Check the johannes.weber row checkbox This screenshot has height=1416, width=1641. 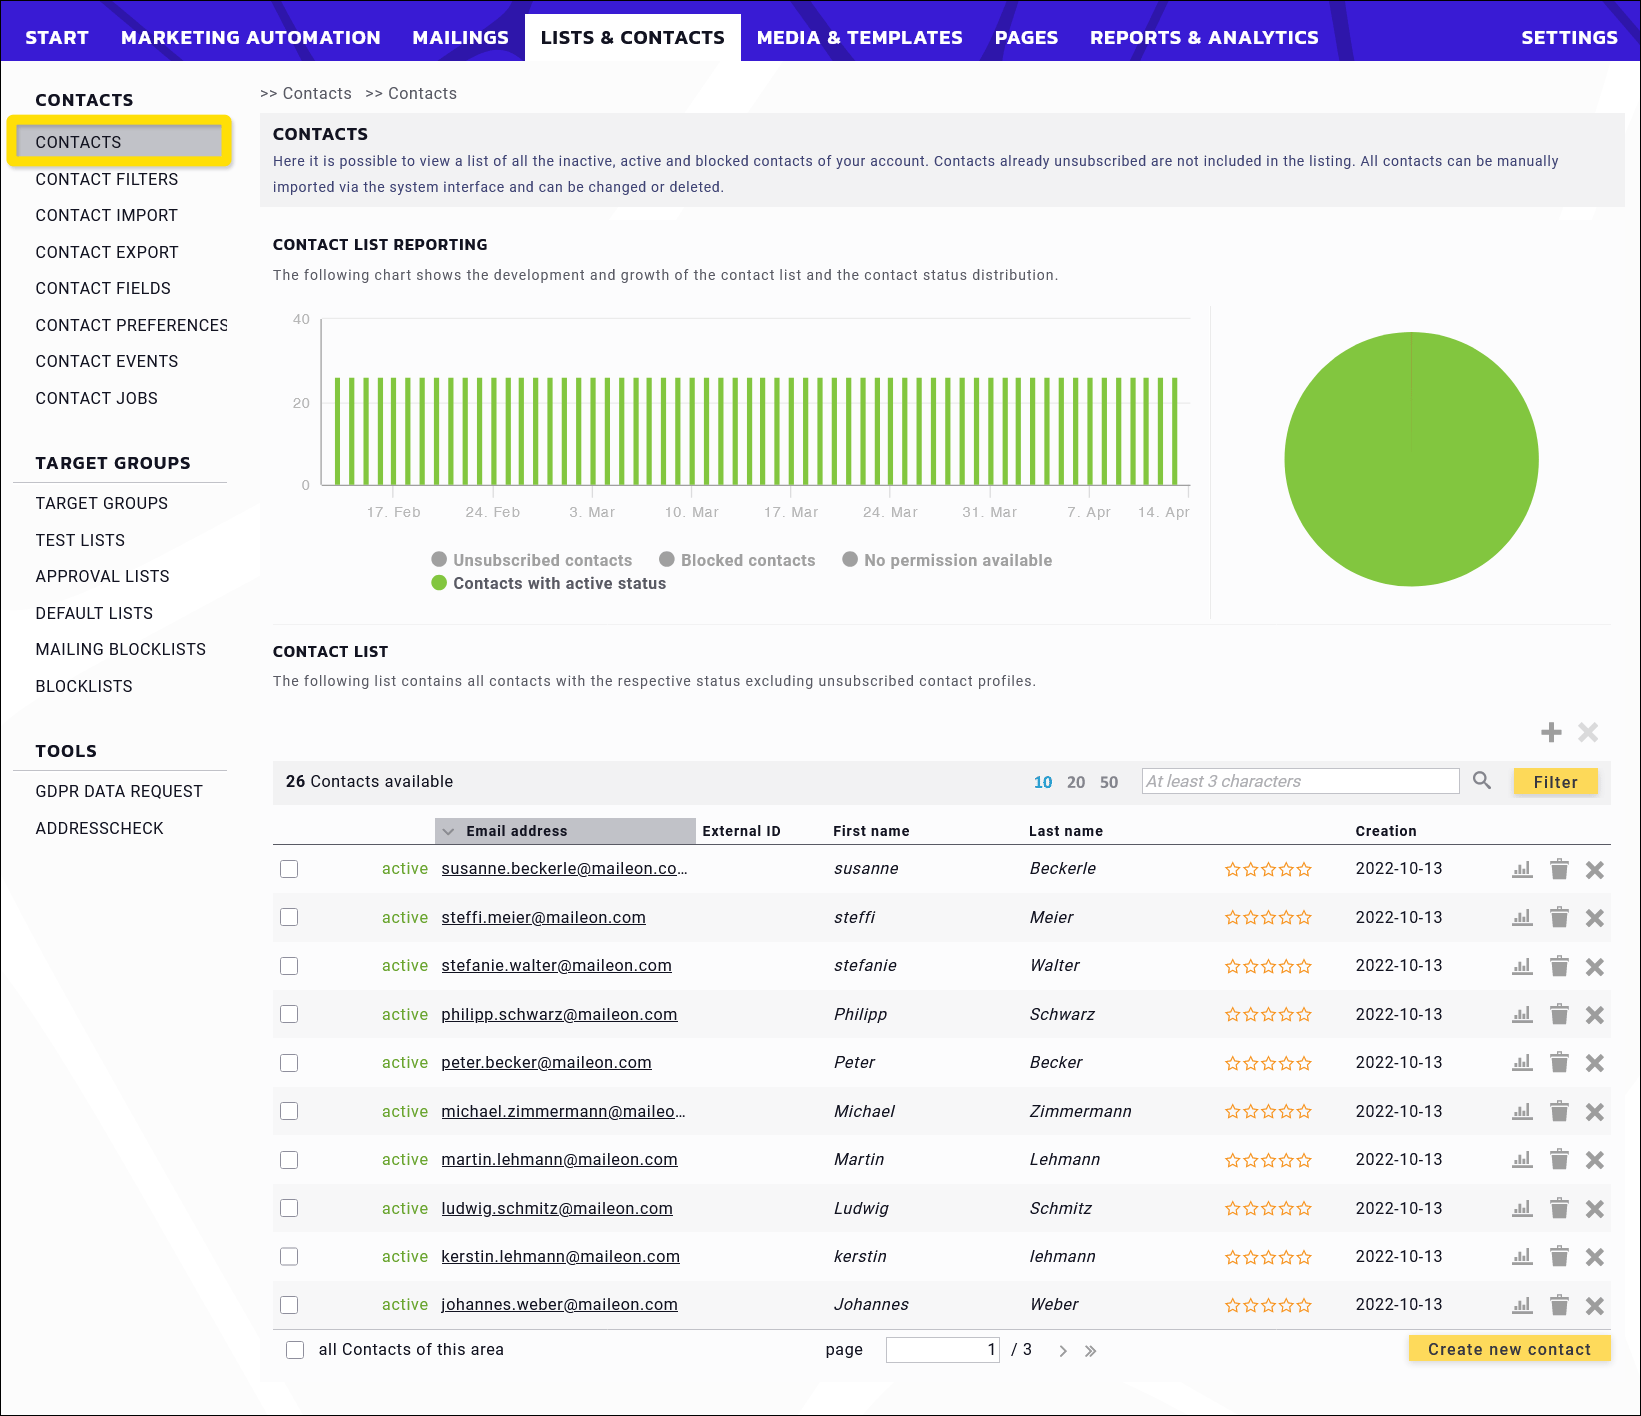click(289, 1305)
